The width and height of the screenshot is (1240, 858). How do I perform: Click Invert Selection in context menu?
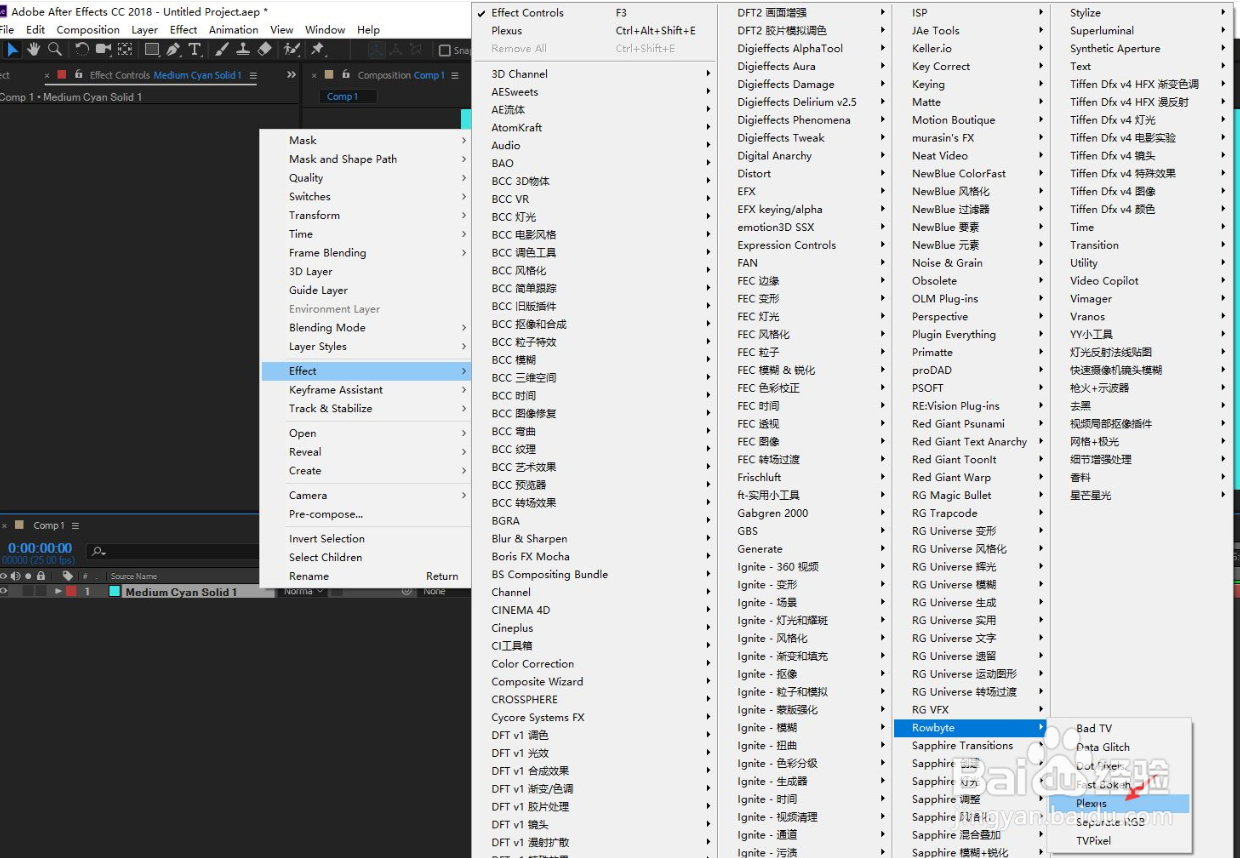365,539
